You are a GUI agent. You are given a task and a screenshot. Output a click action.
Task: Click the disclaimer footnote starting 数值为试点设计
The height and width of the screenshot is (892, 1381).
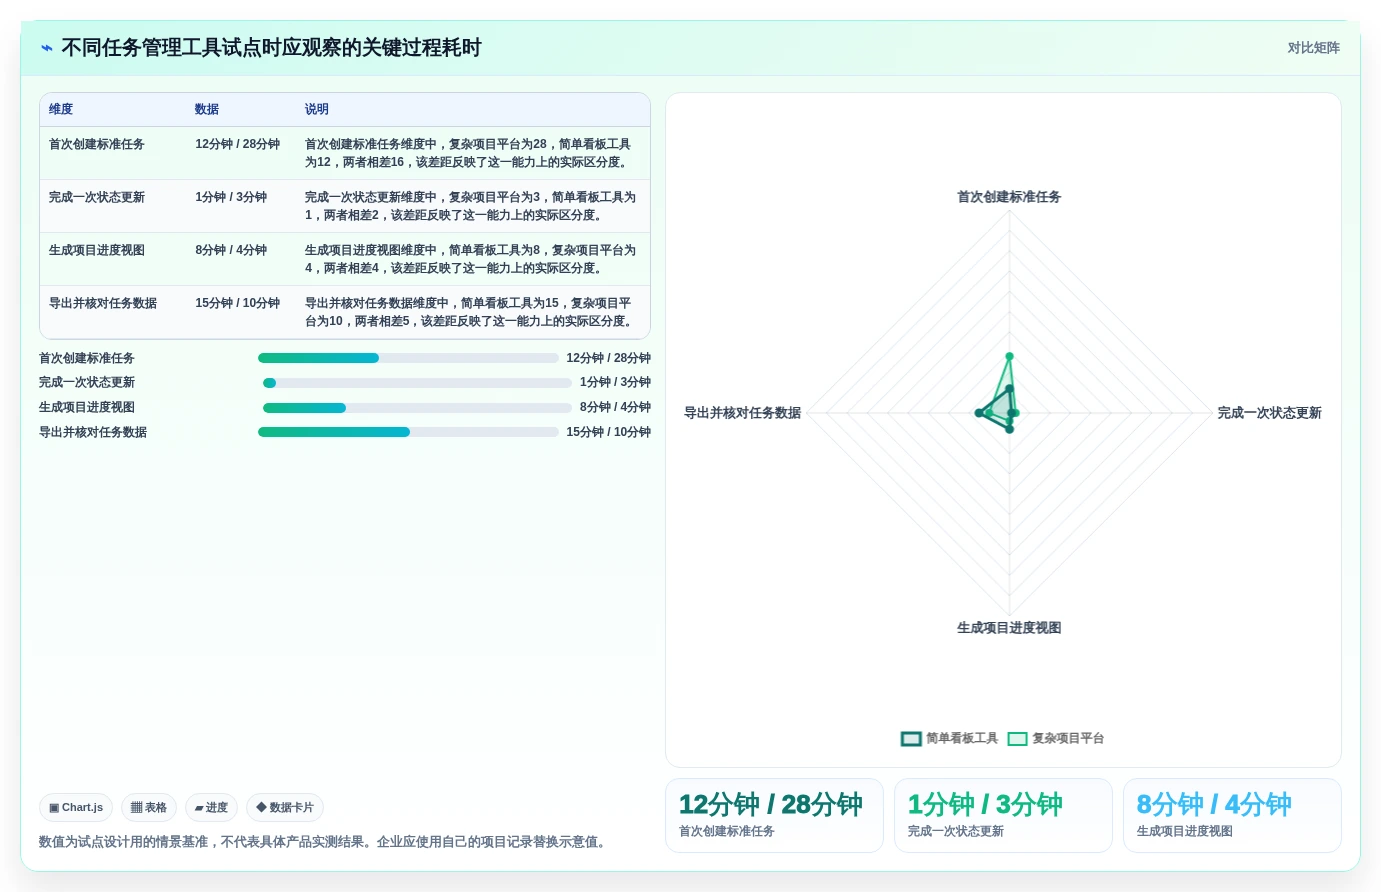(x=325, y=842)
